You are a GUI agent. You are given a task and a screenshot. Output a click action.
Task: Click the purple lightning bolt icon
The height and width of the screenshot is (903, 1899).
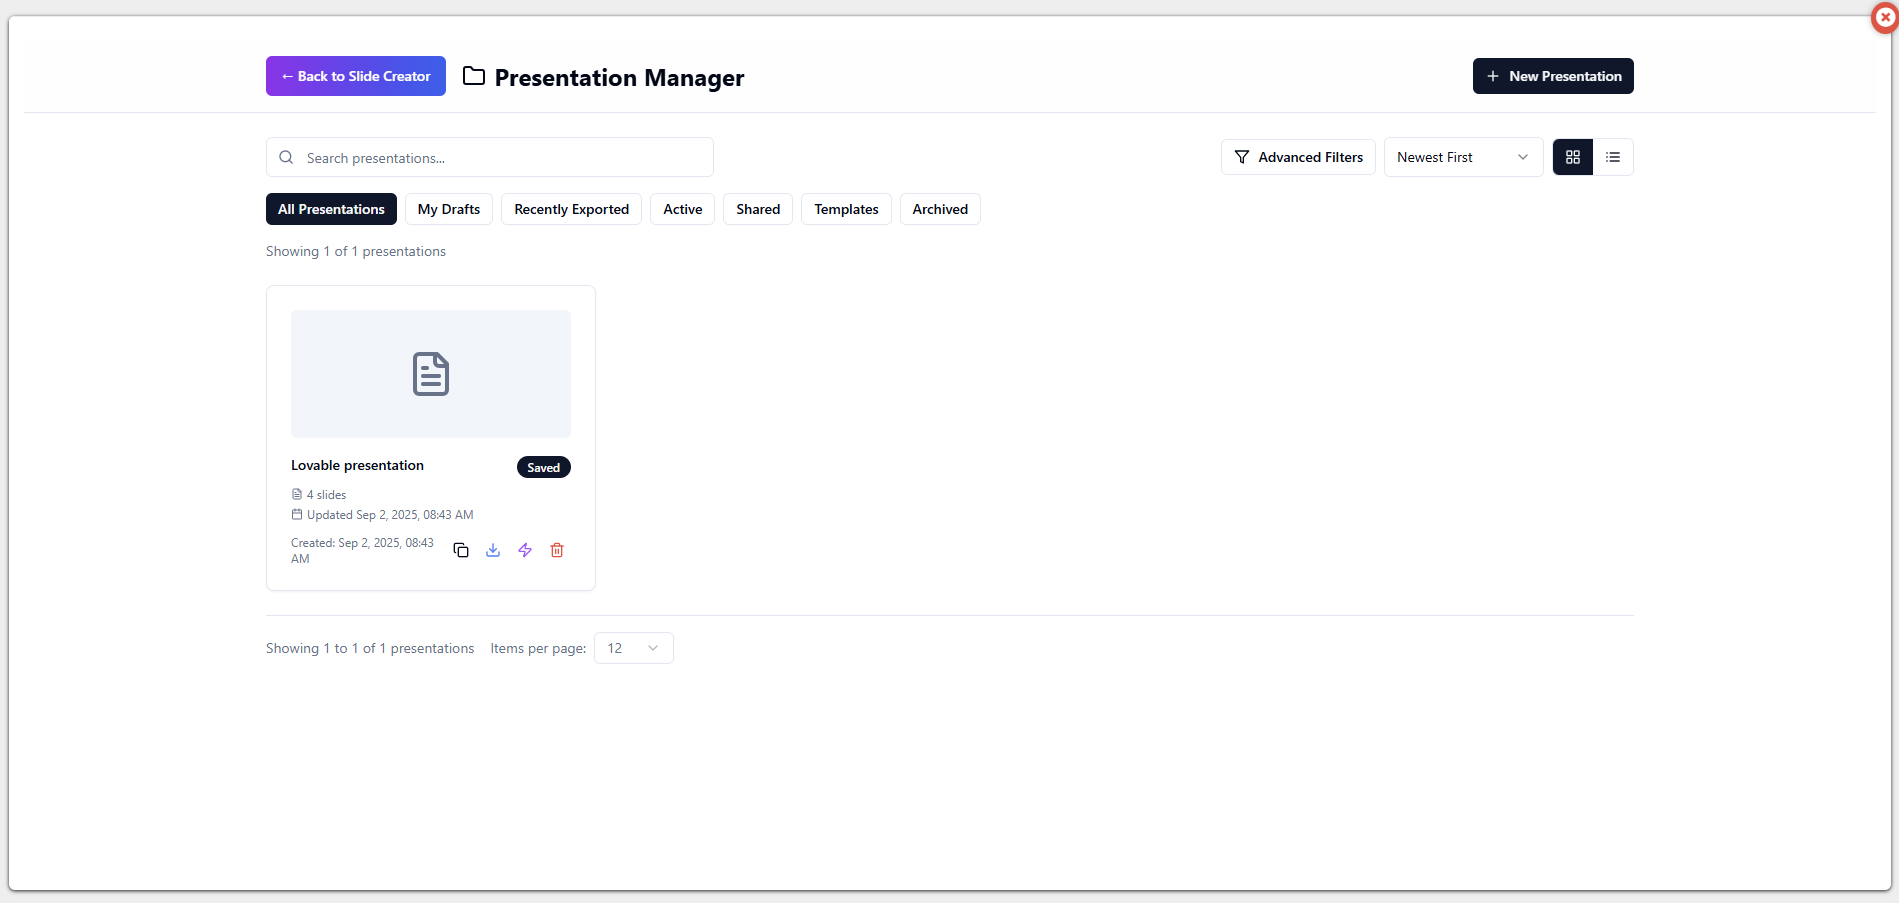coord(525,550)
